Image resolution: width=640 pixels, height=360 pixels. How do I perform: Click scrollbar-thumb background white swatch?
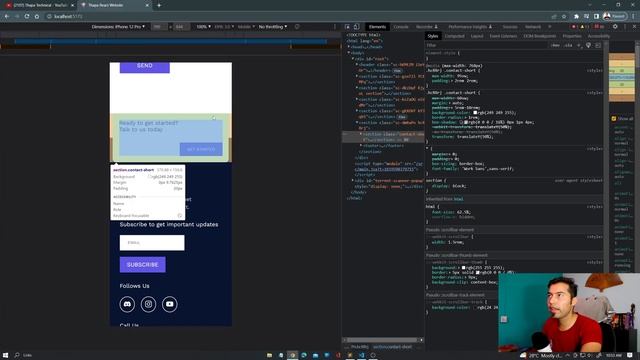463,268
